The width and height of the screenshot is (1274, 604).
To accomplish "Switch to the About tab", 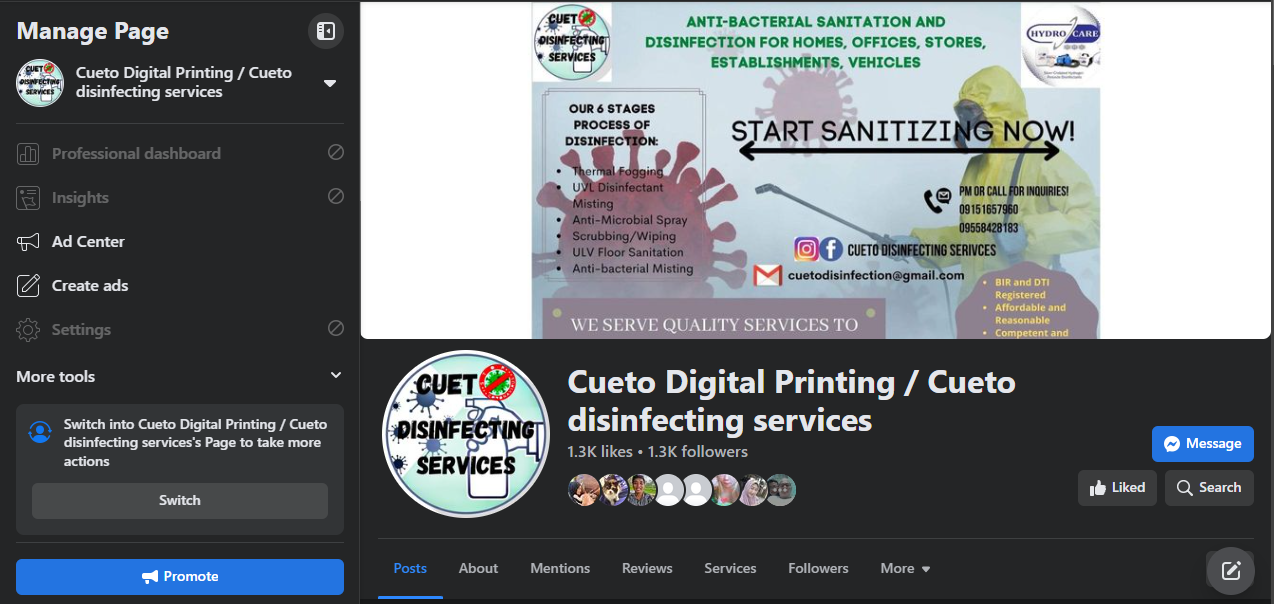I will click(478, 568).
